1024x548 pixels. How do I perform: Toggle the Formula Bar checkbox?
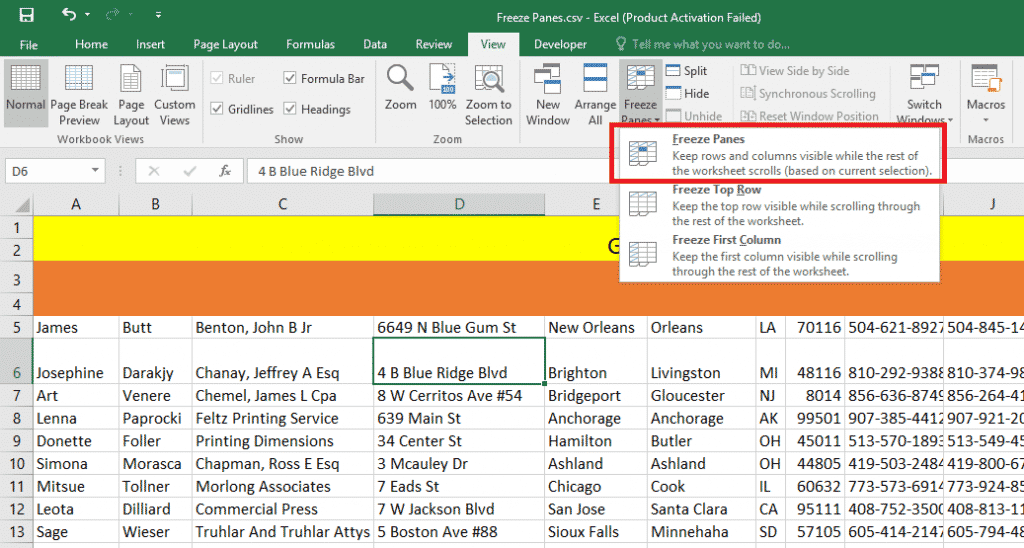click(x=290, y=79)
